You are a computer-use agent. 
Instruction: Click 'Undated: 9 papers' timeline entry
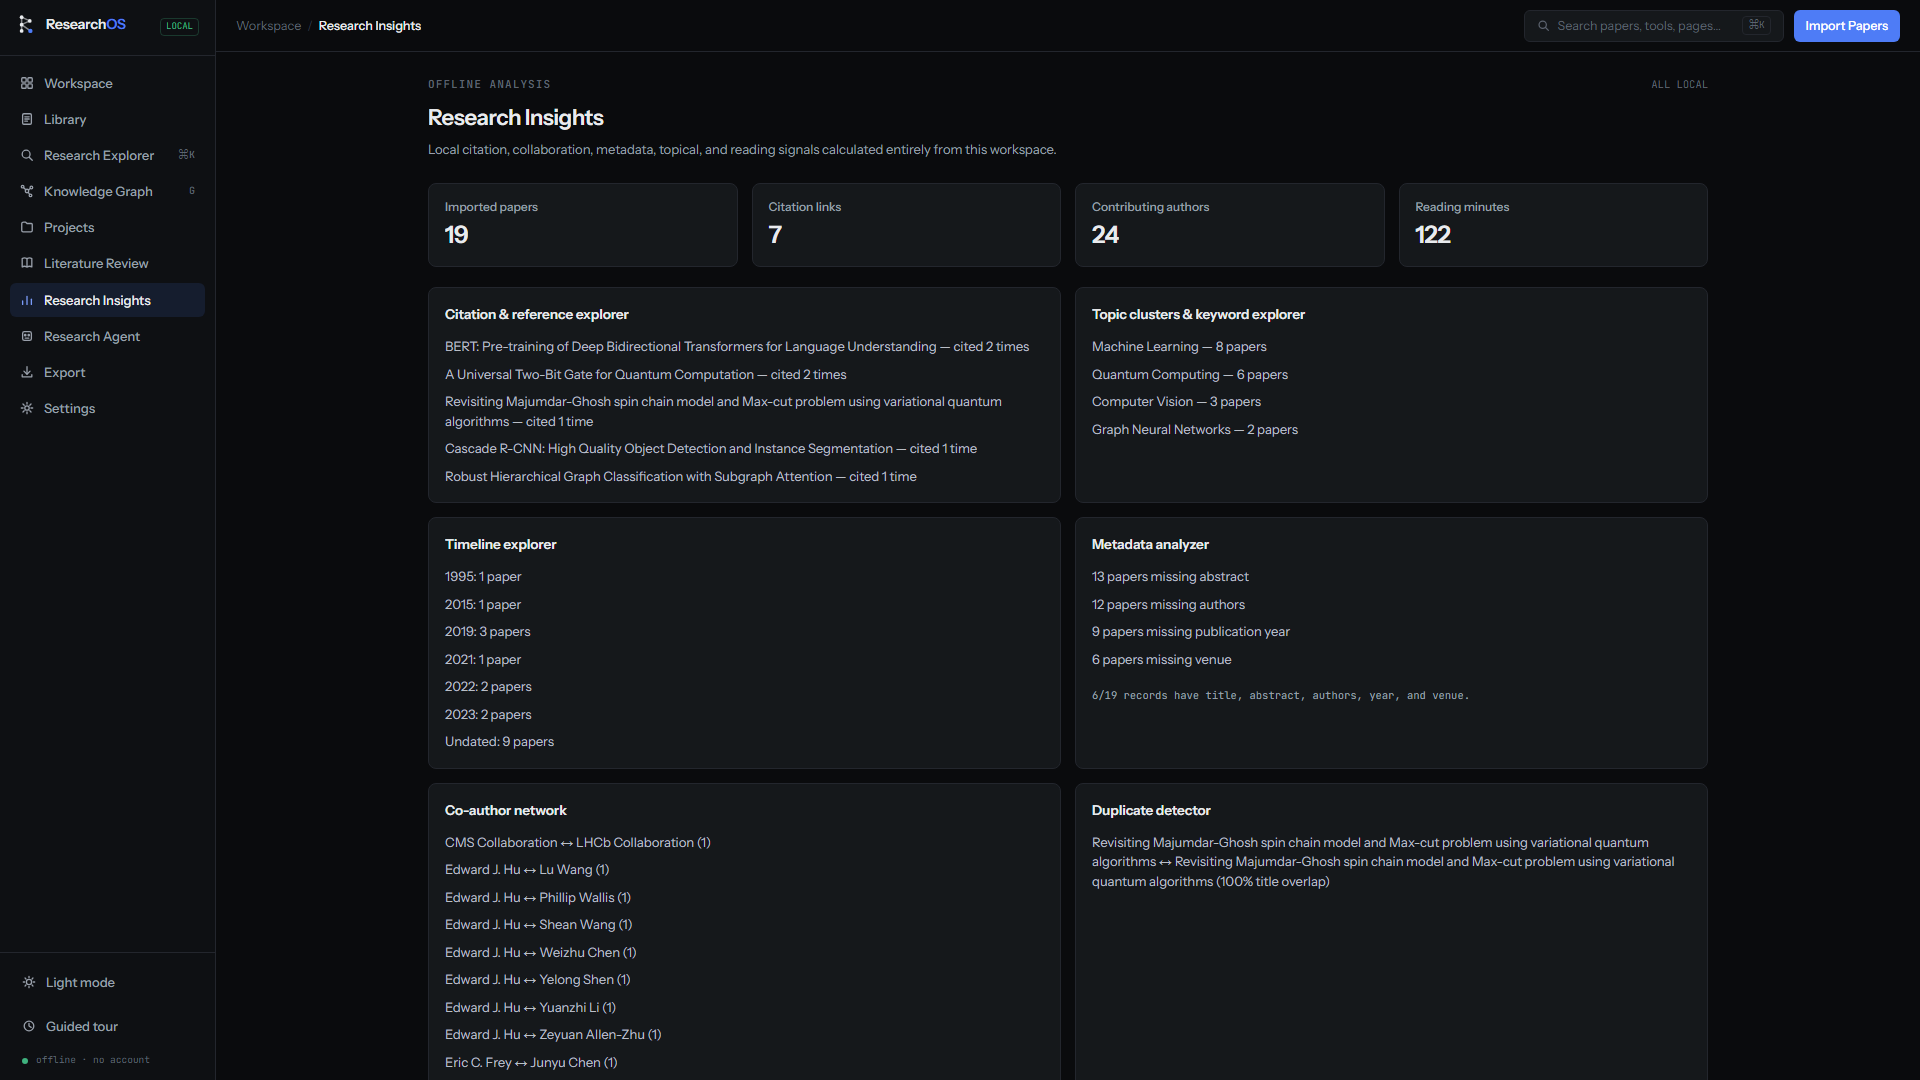tap(499, 742)
